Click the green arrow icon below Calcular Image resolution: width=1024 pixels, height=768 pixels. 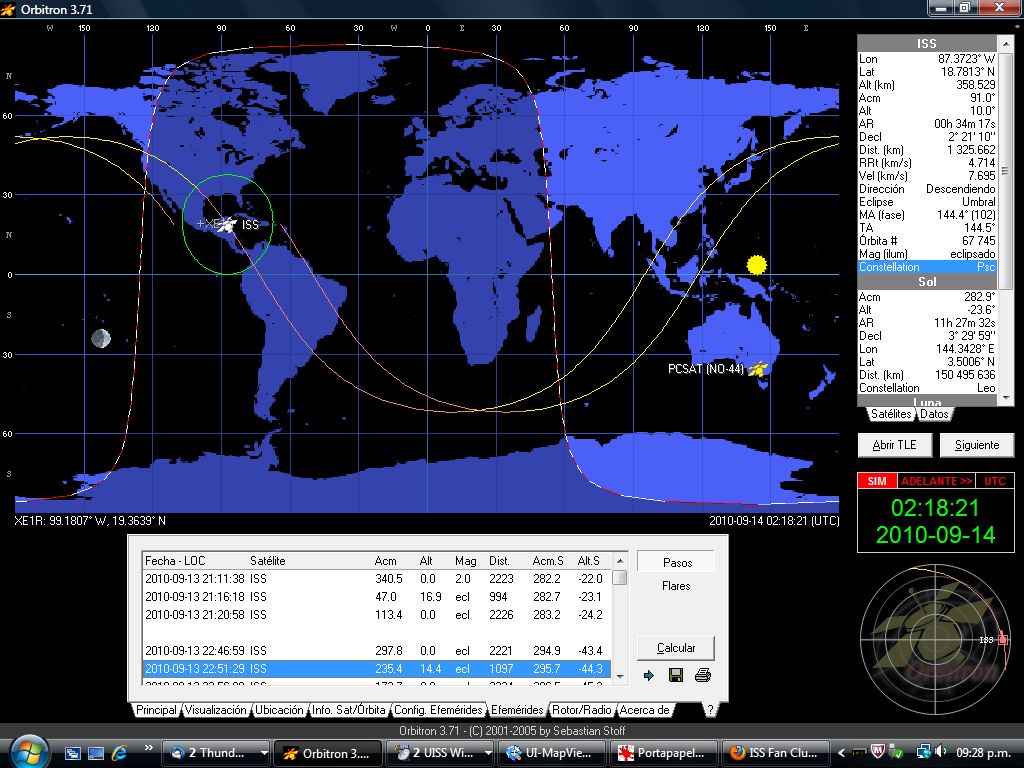point(648,675)
